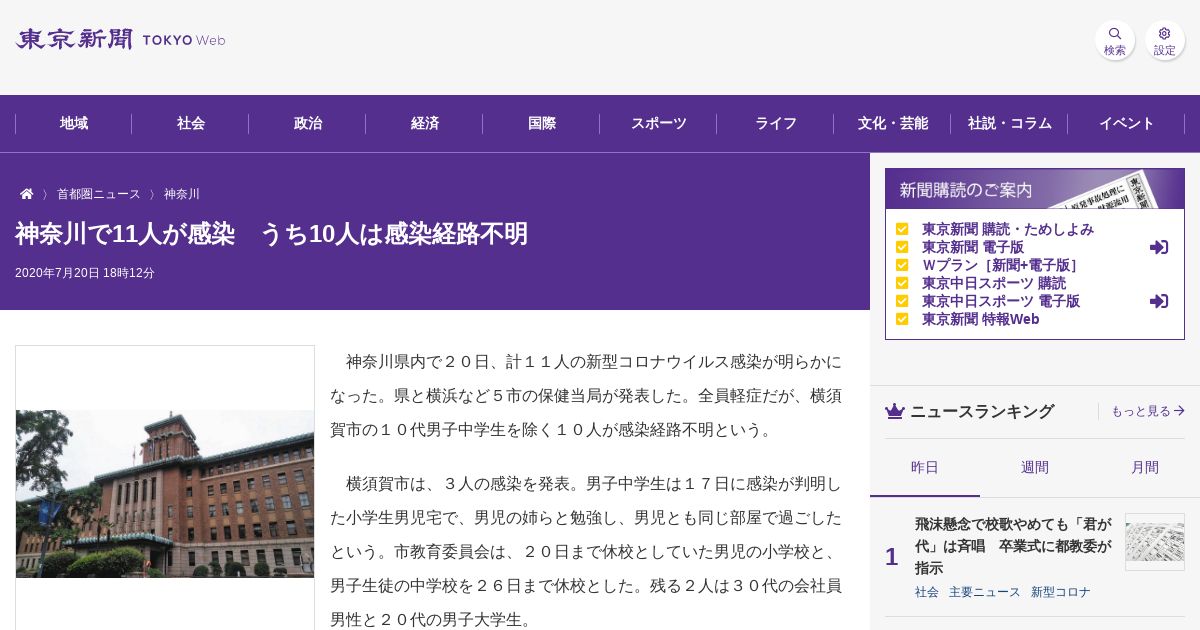
Task: Click checkmark icon next to 東京新聞 購読・ためしよみ
Action: [x=902, y=229]
